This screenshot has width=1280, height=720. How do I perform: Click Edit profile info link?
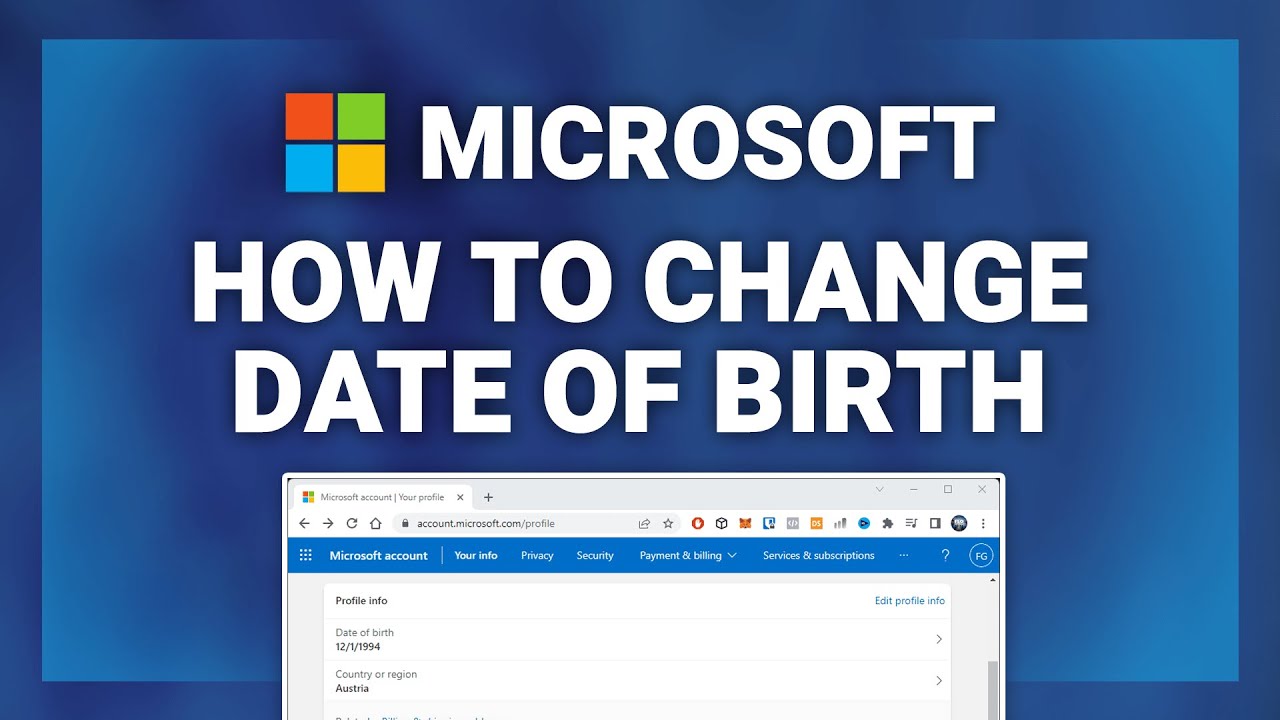[910, 601]
